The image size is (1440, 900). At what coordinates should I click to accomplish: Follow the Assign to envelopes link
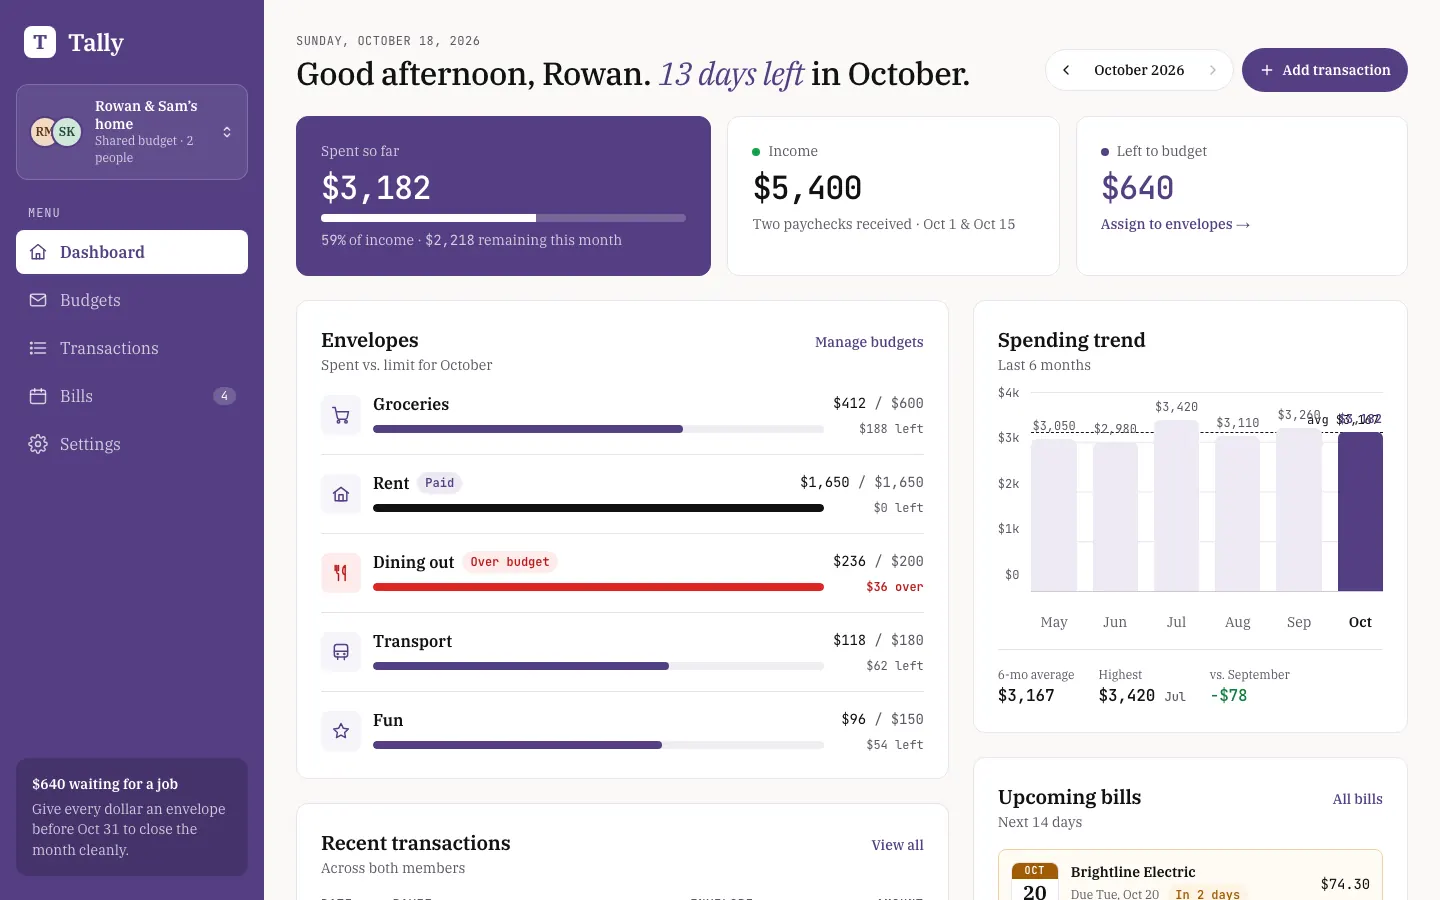(1175, 224)
